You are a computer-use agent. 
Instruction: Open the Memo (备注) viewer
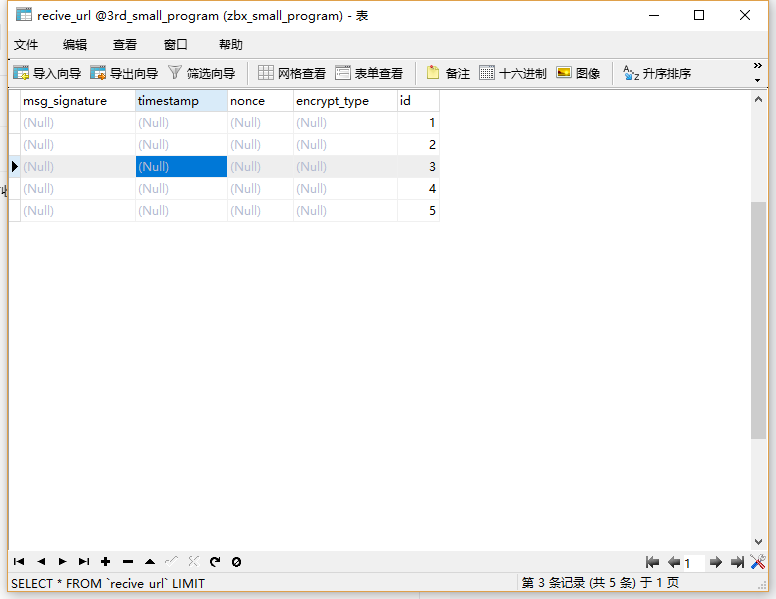point(448,73)
